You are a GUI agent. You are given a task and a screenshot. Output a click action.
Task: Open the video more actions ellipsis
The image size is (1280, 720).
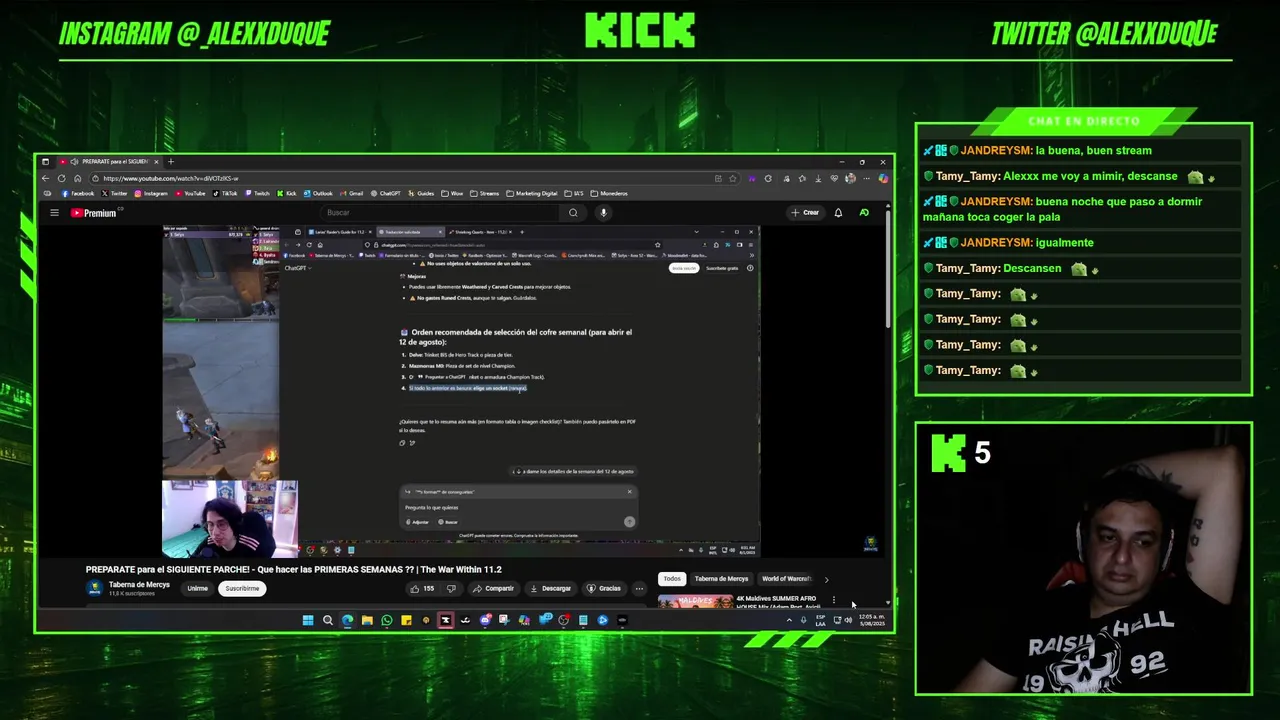point(639,588)
